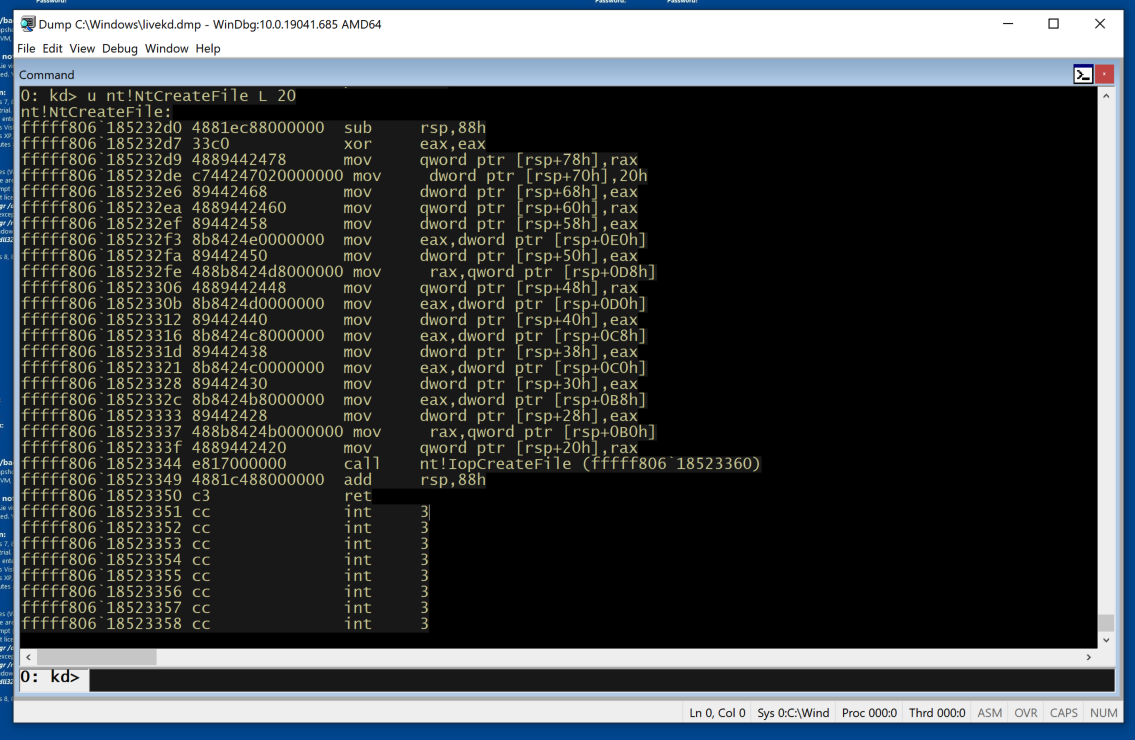Toggle ASM mode in status bar
1135x740 pixels.
[990, 713]
